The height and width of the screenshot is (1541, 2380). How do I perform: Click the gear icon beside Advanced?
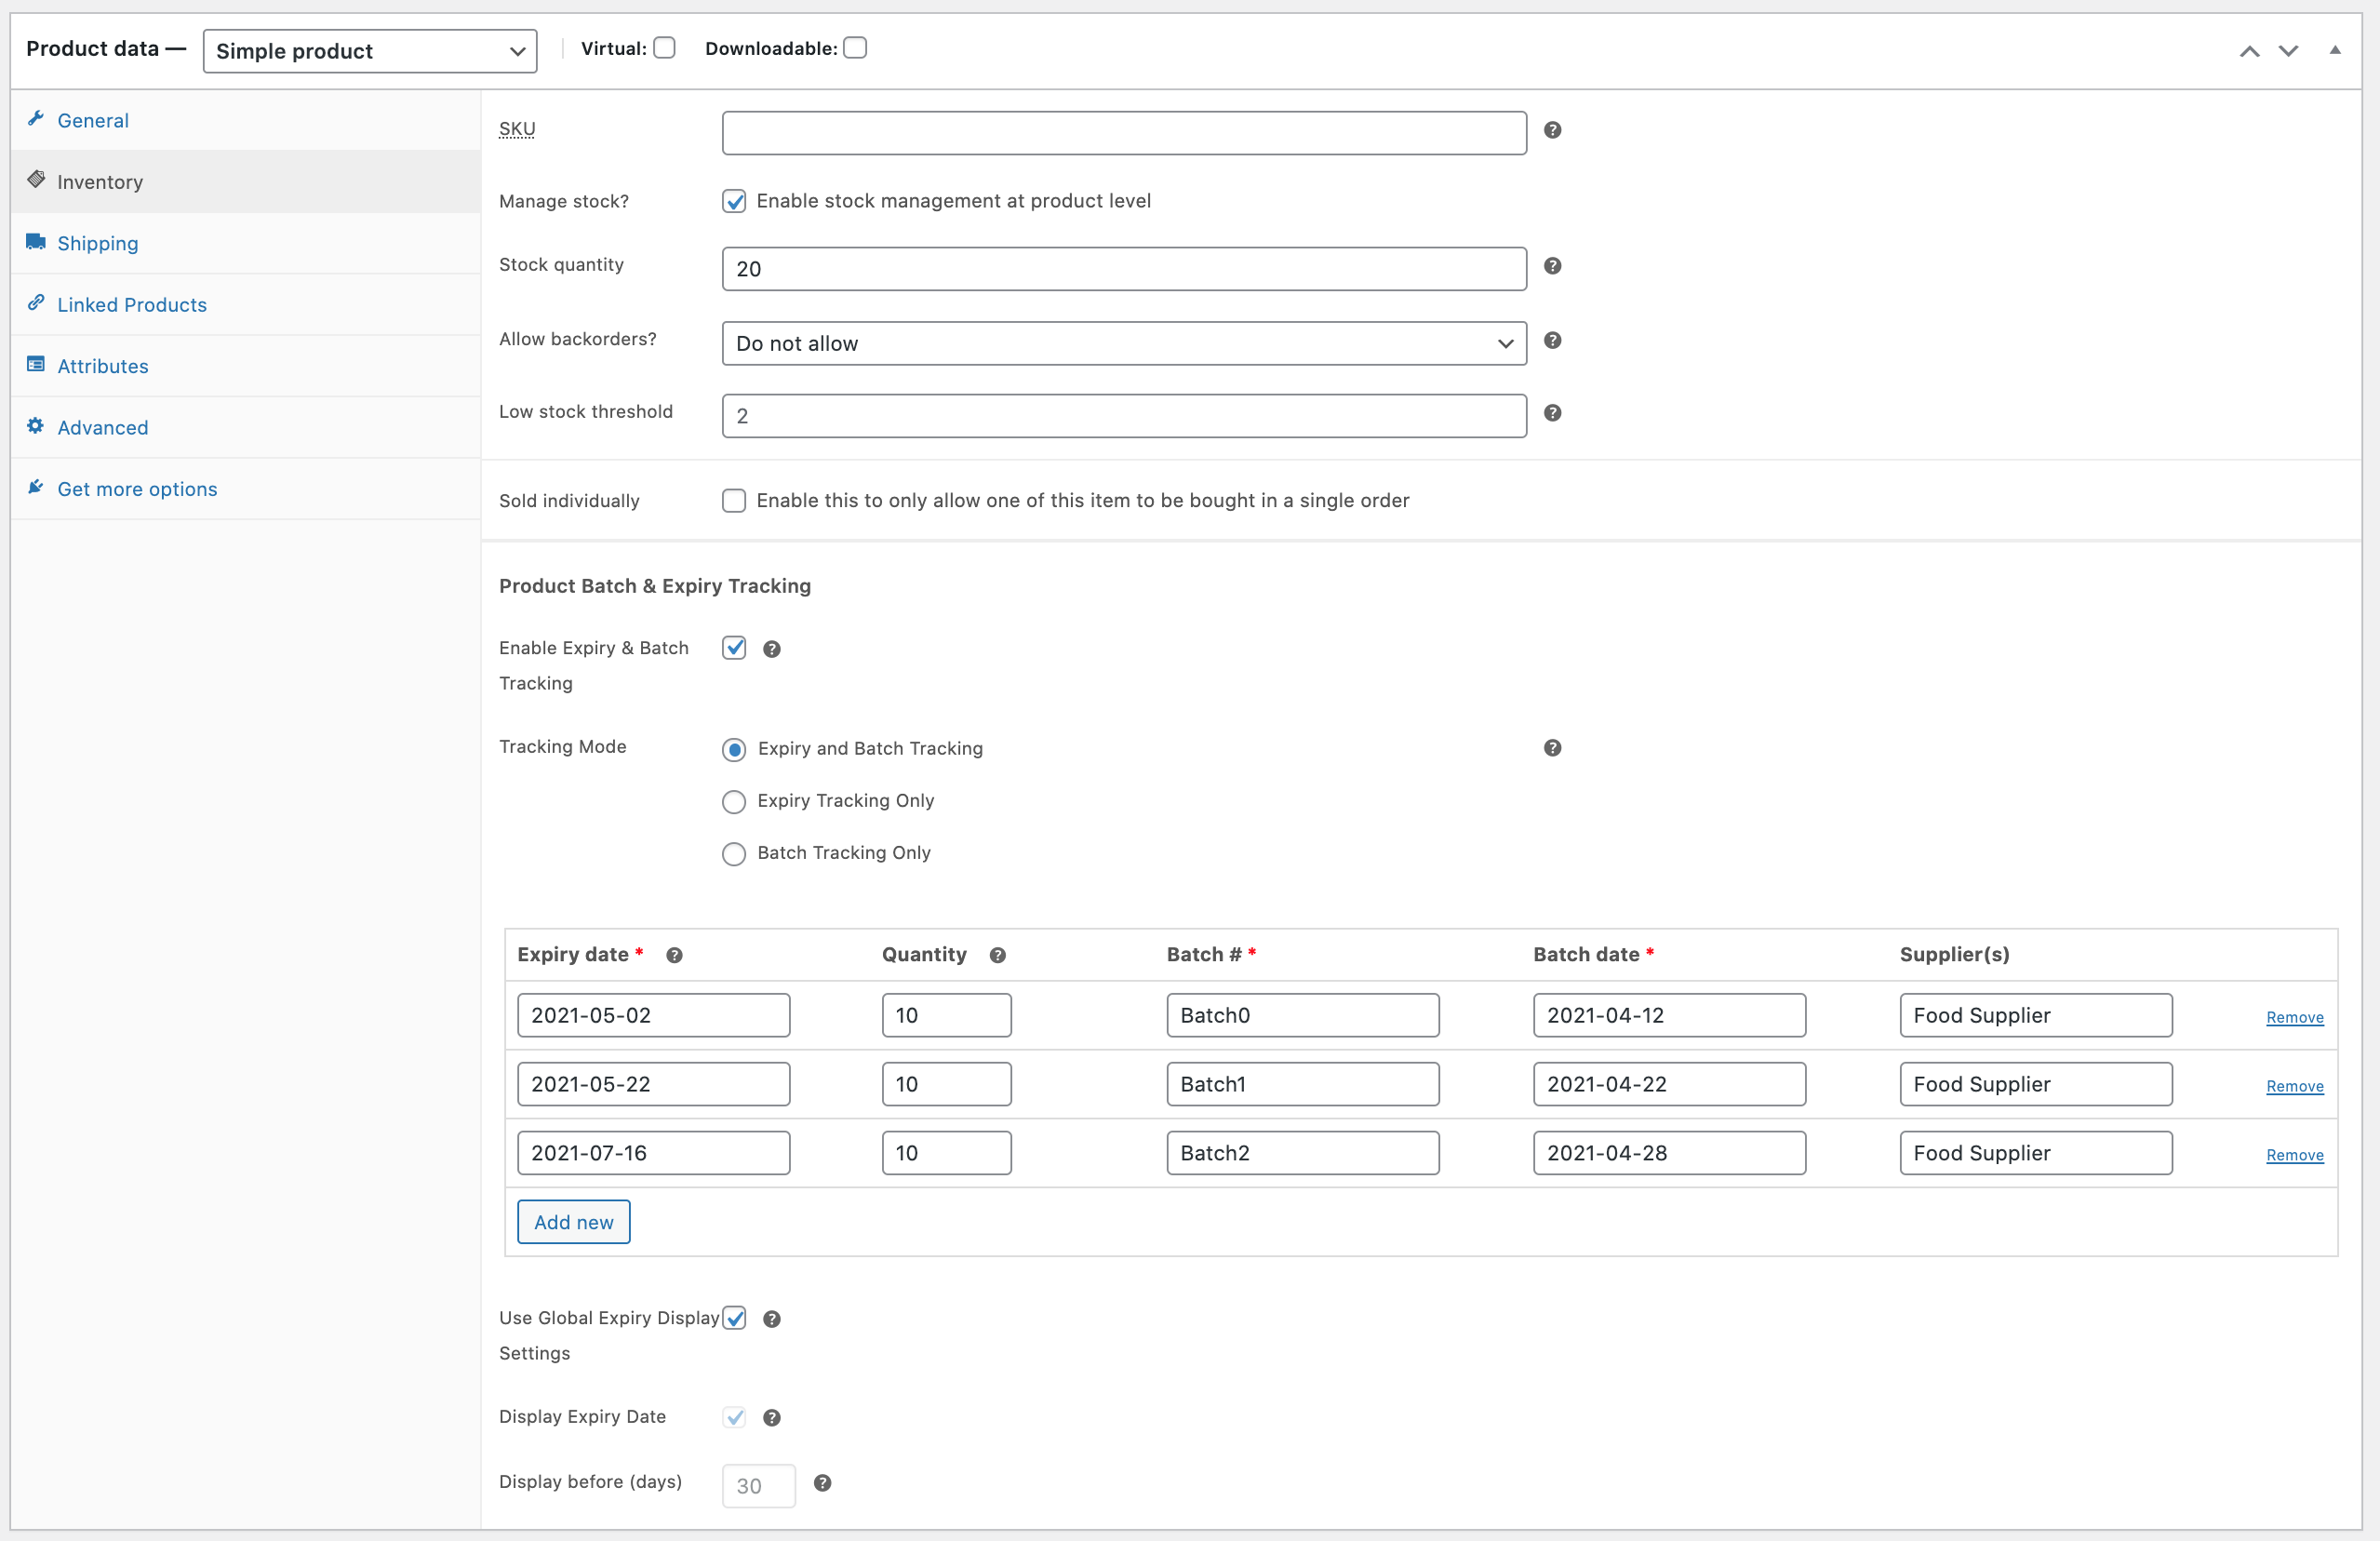(x=36, y=427)
